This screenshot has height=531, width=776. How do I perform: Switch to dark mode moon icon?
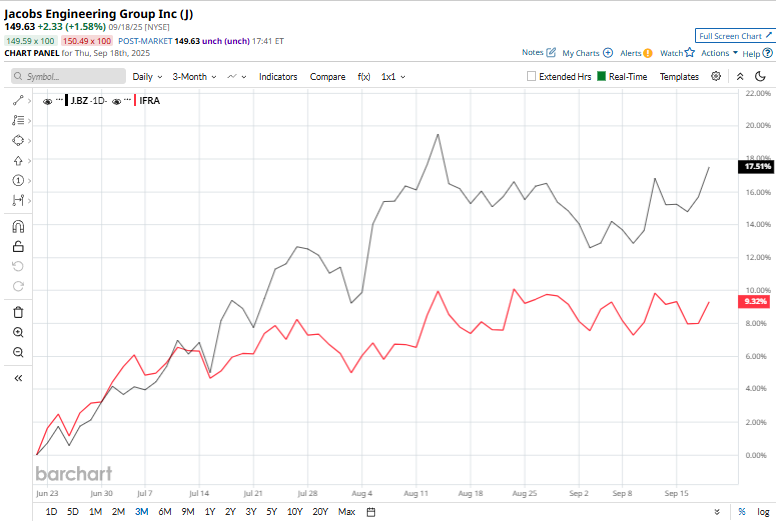point(761,76)
